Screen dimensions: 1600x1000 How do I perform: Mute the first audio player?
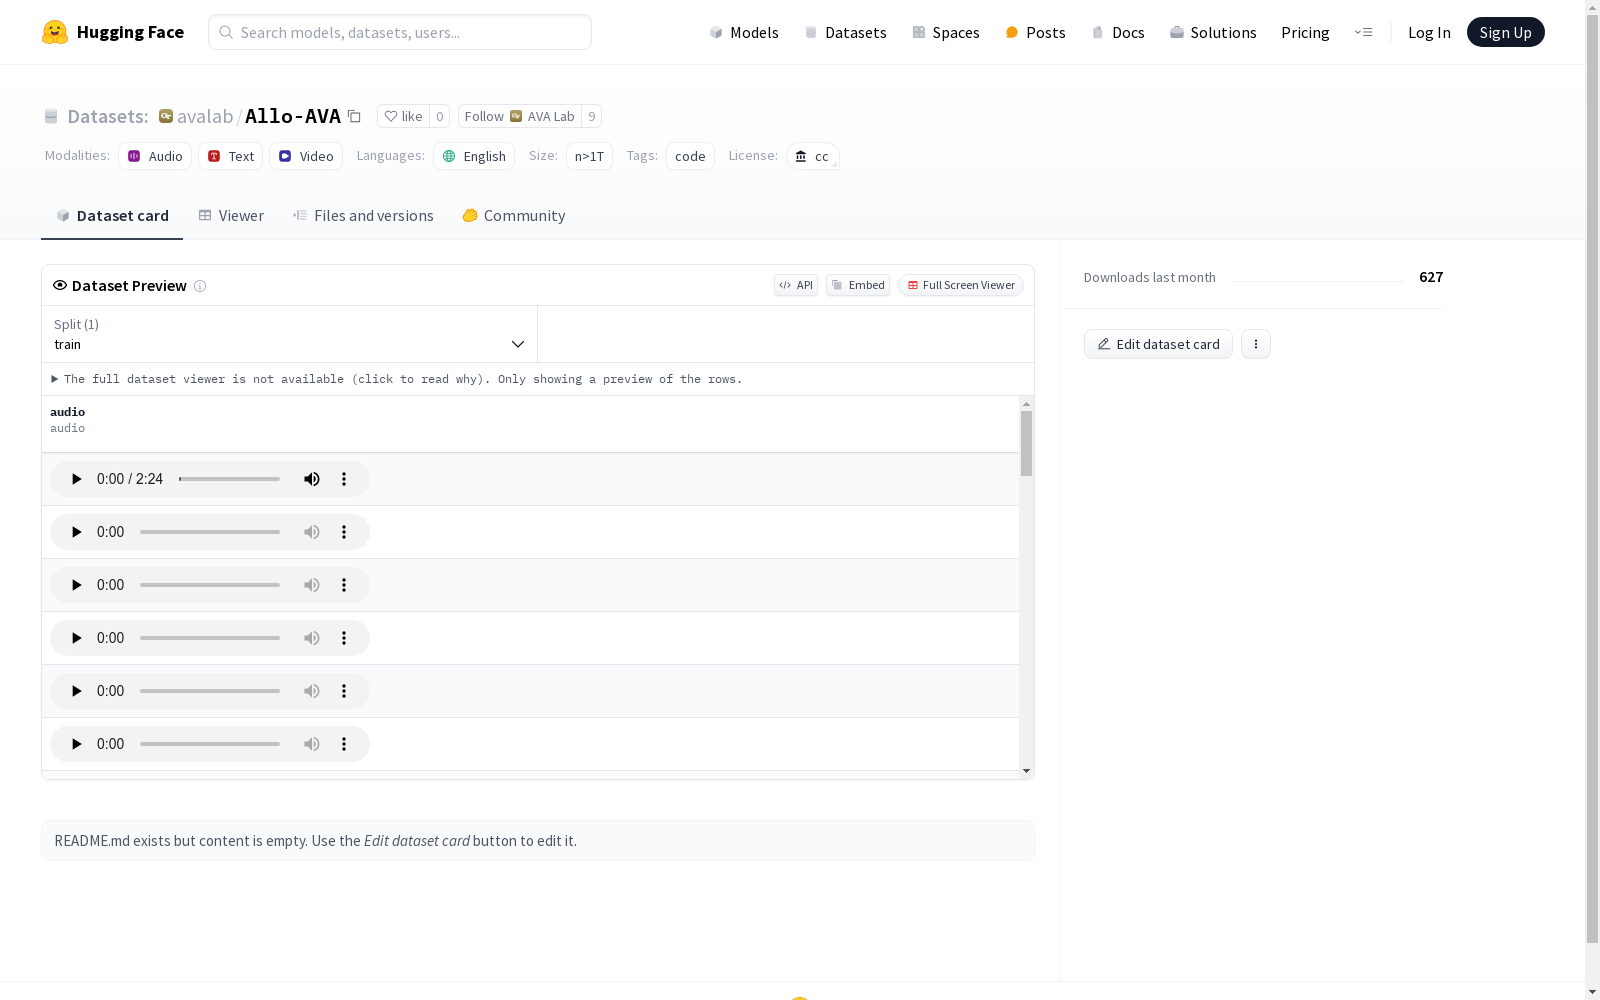pyautogui.click(x=312, y=479)
